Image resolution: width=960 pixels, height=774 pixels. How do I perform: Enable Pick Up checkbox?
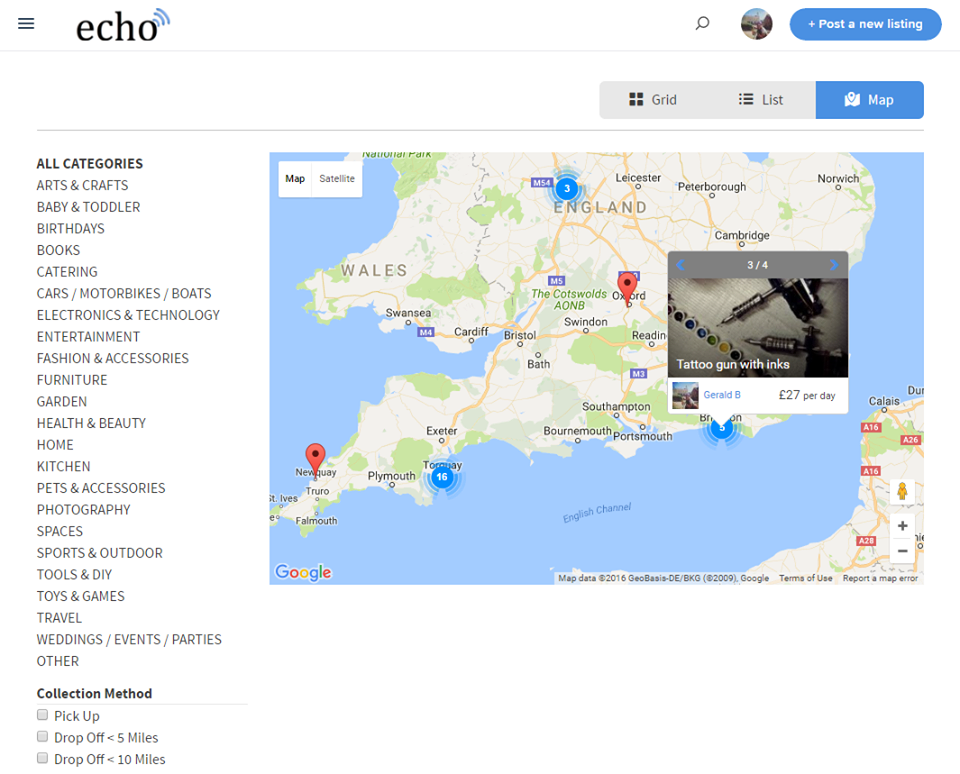pos(42,715)
